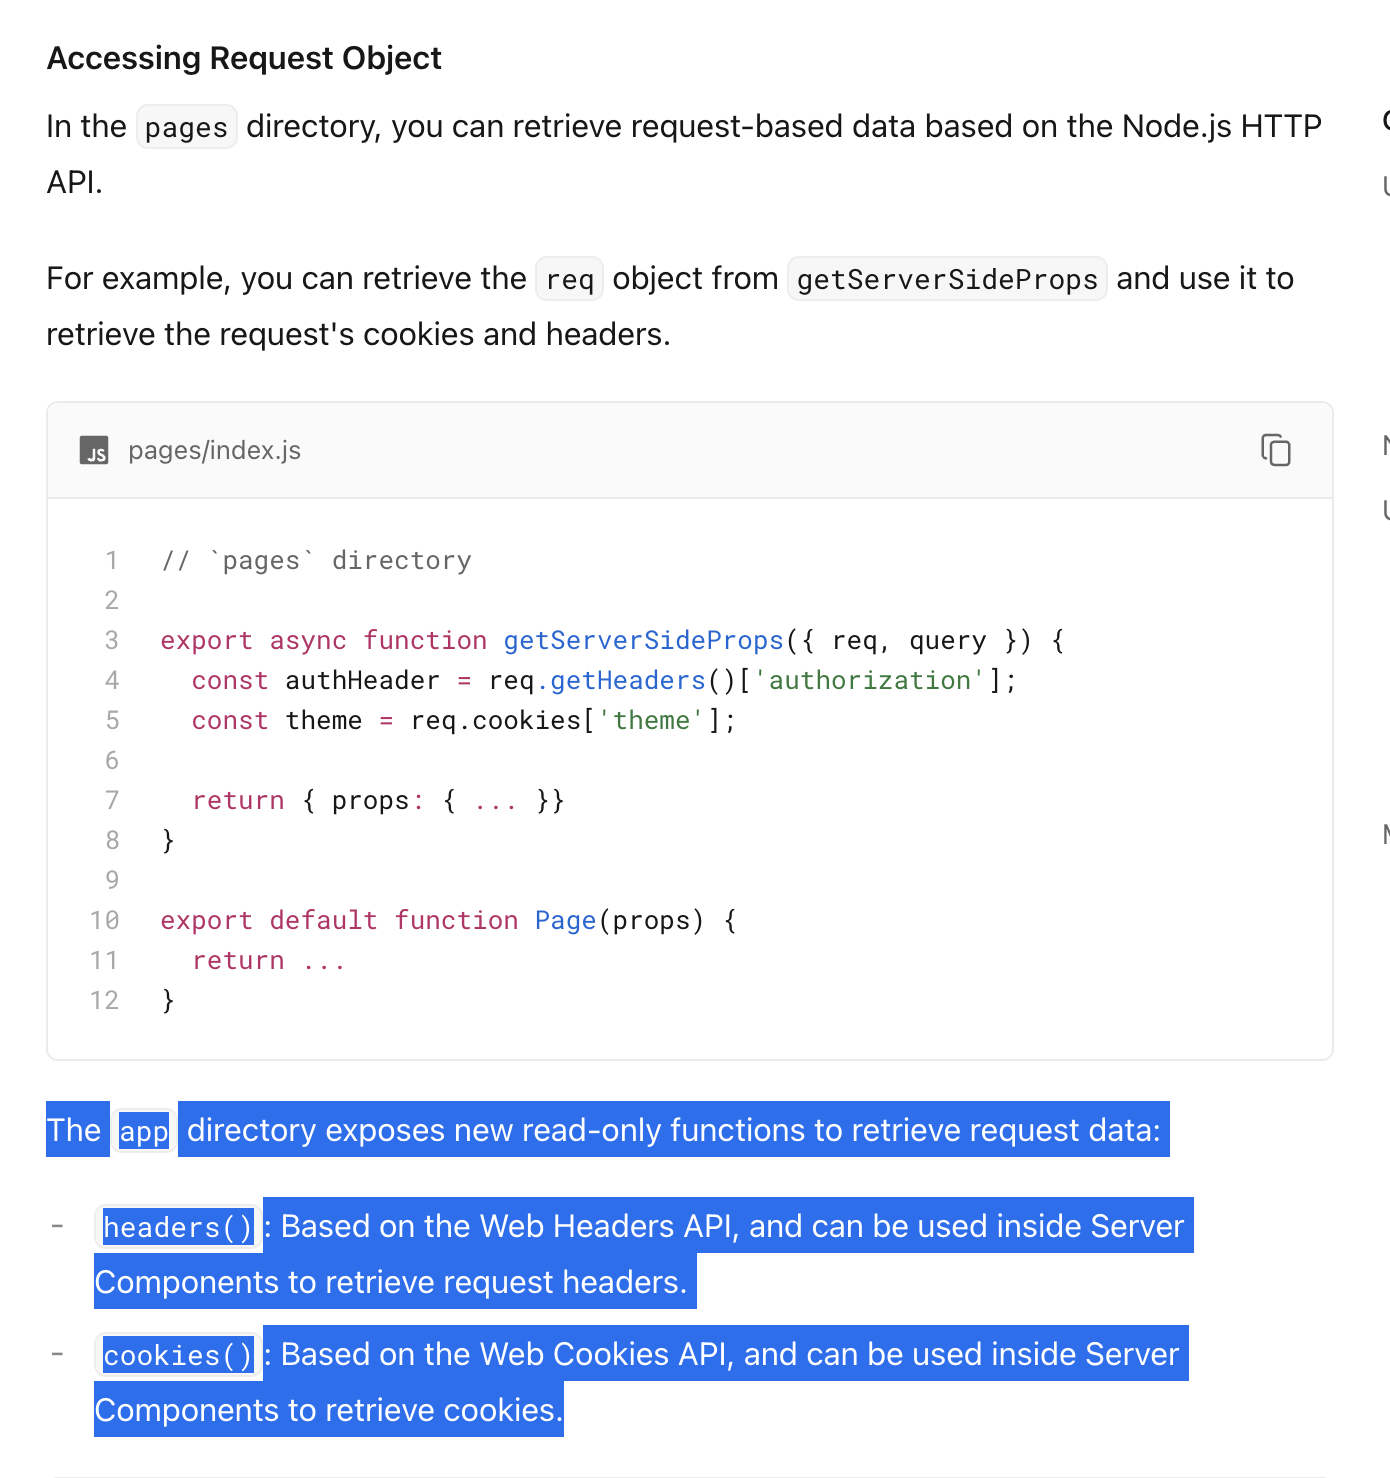The height and width of the screenshot is (1478, 1390).
Task: Click the highlighted 'cookies()' code term
Action: coord(178,1355)
